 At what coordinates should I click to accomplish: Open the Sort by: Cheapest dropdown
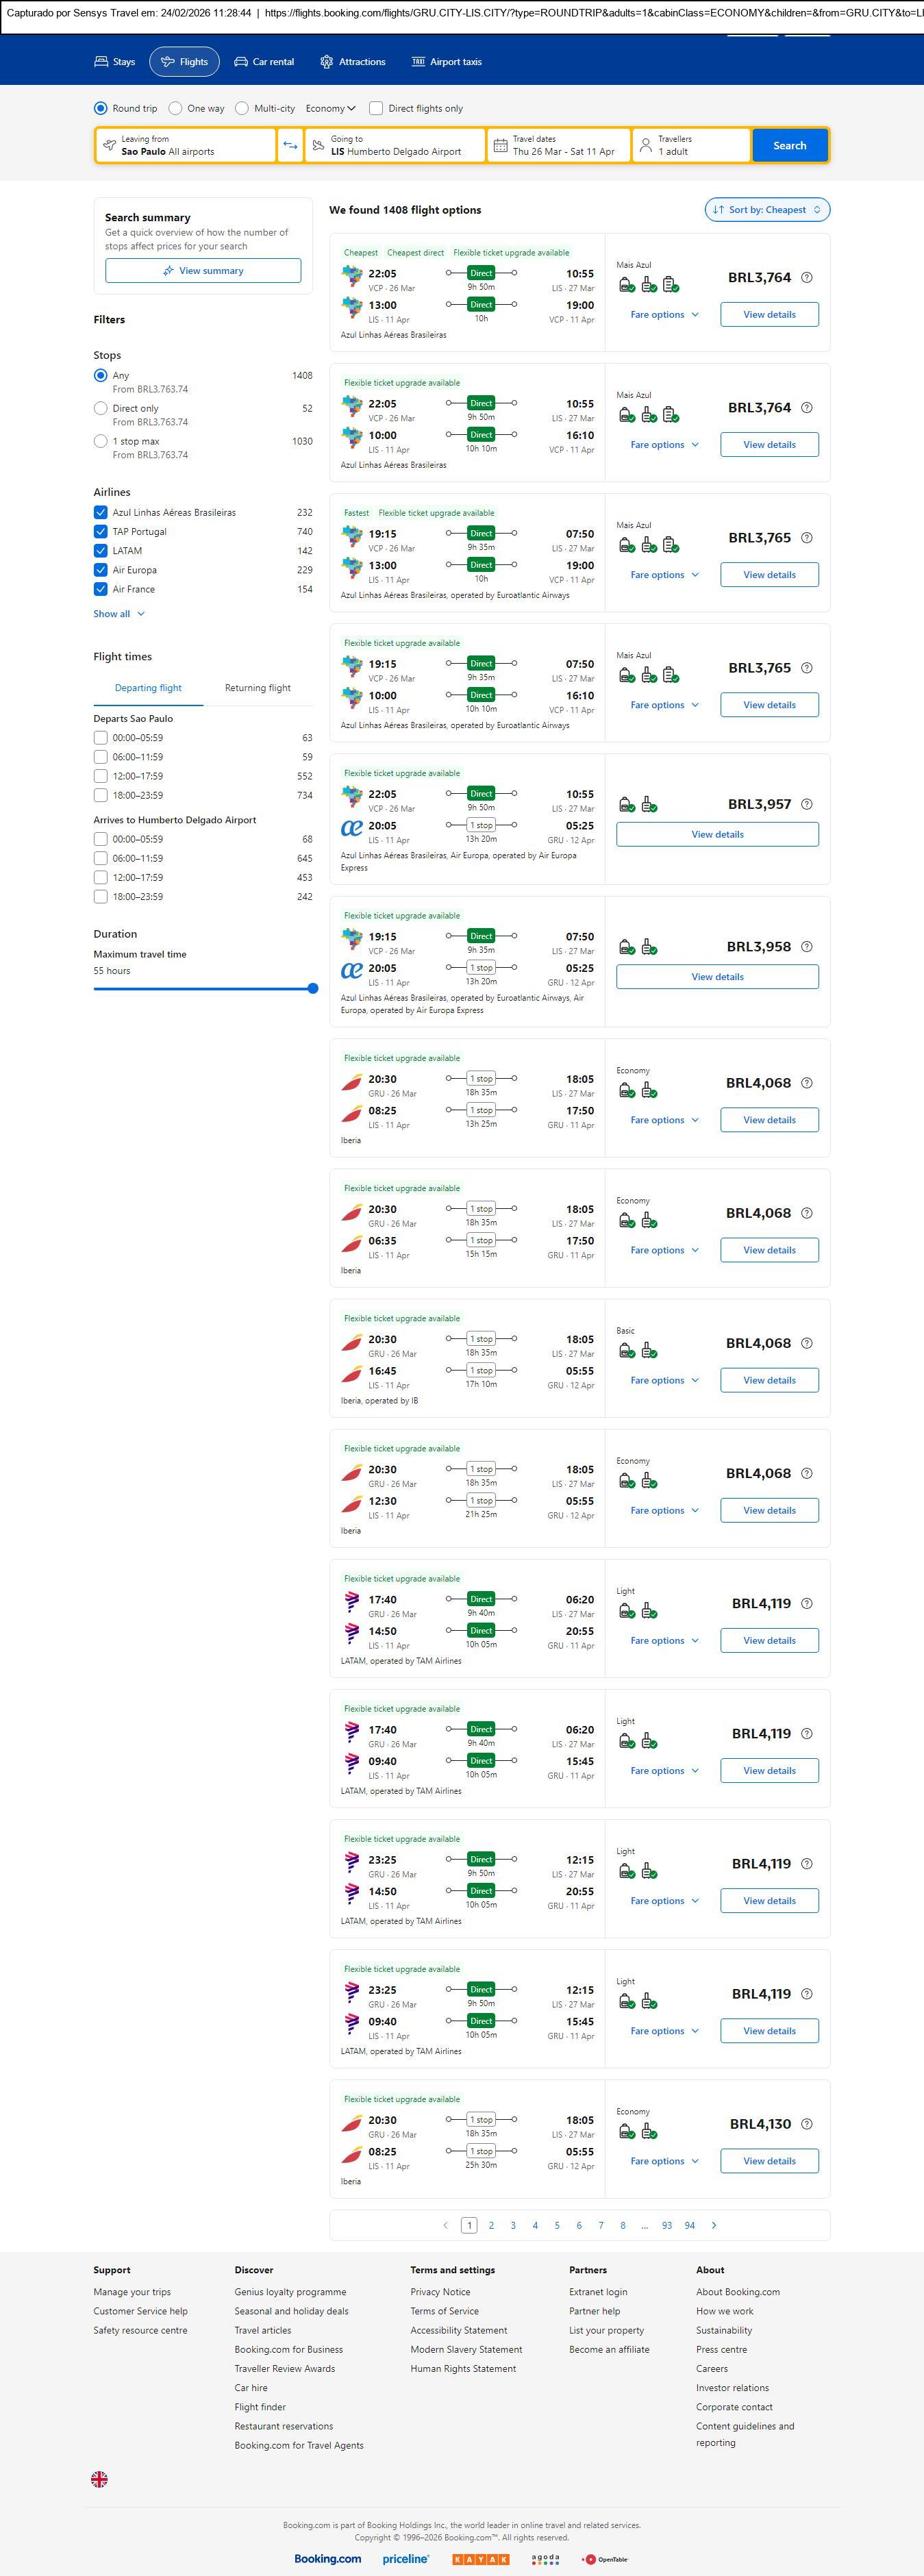click(767, 210)
